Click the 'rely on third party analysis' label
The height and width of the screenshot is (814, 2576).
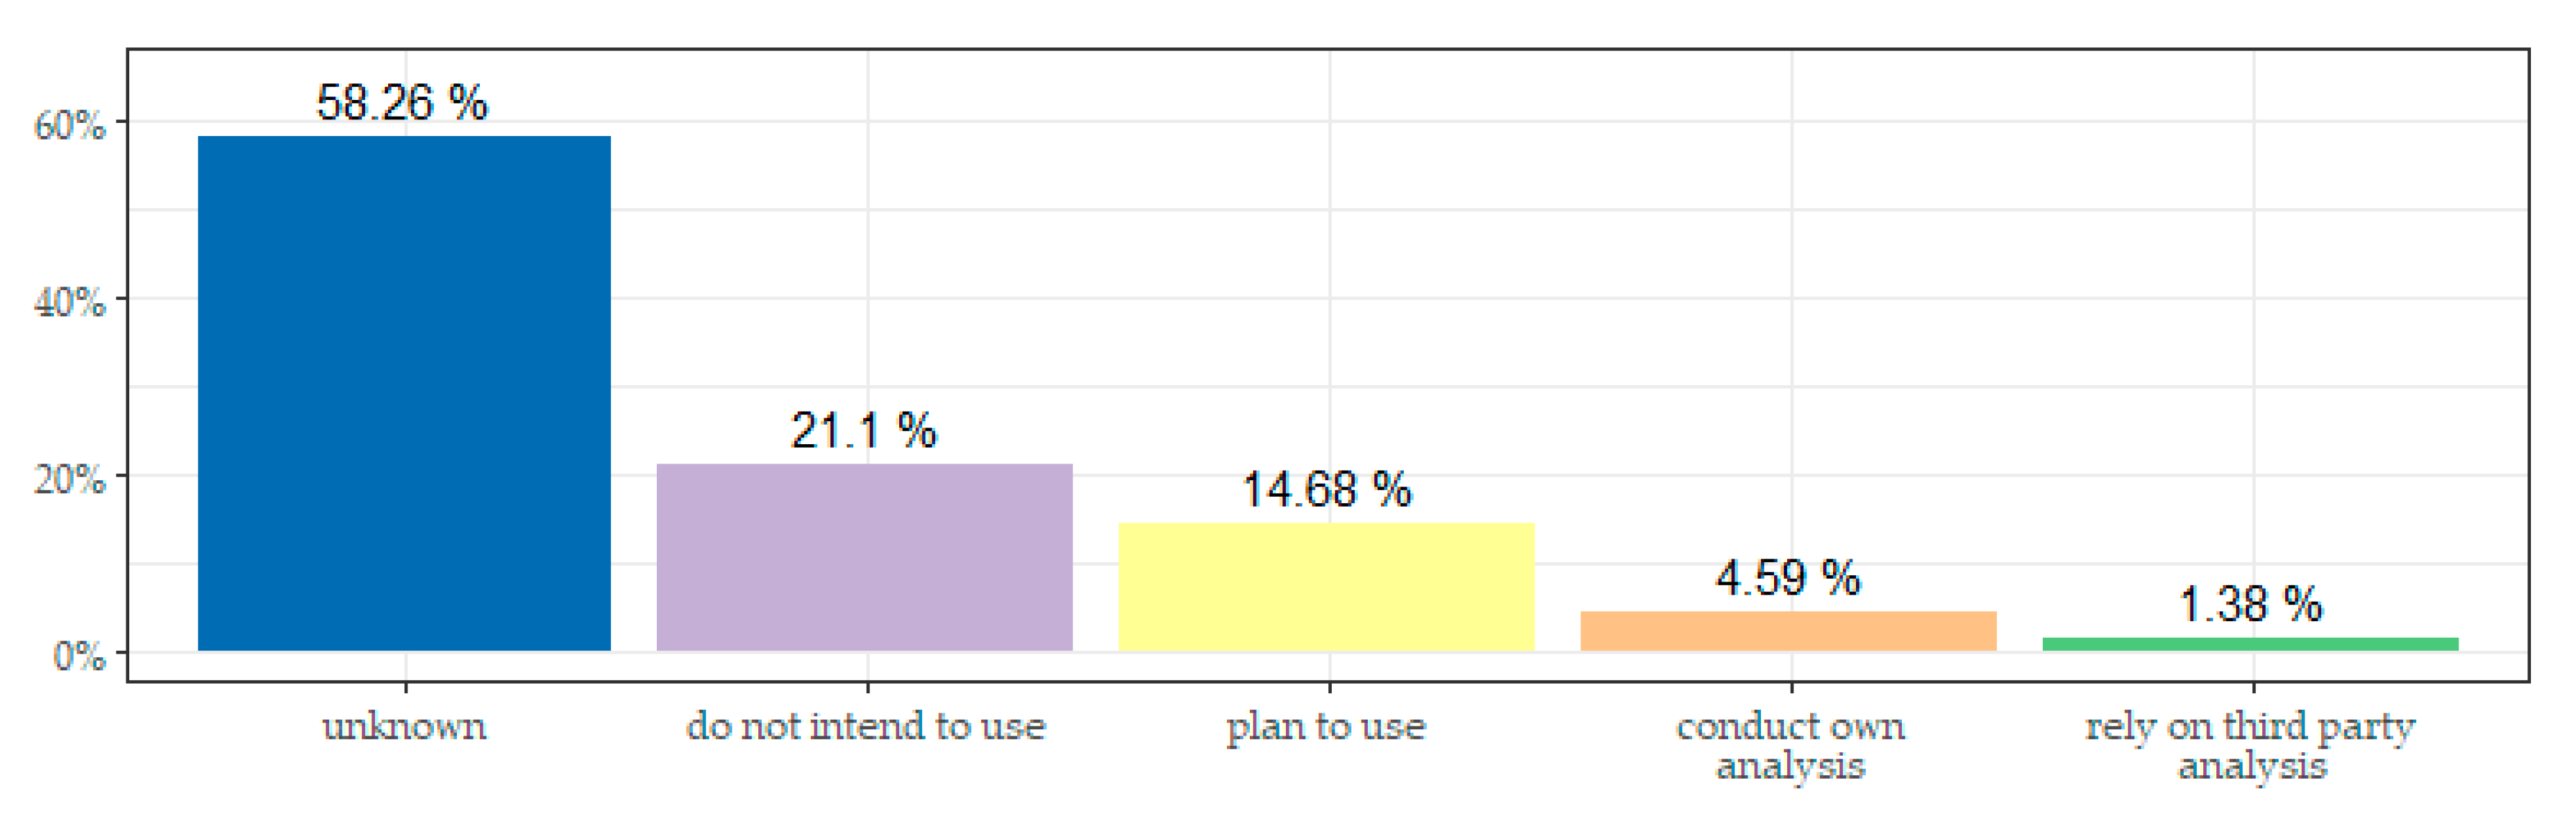2251,746
